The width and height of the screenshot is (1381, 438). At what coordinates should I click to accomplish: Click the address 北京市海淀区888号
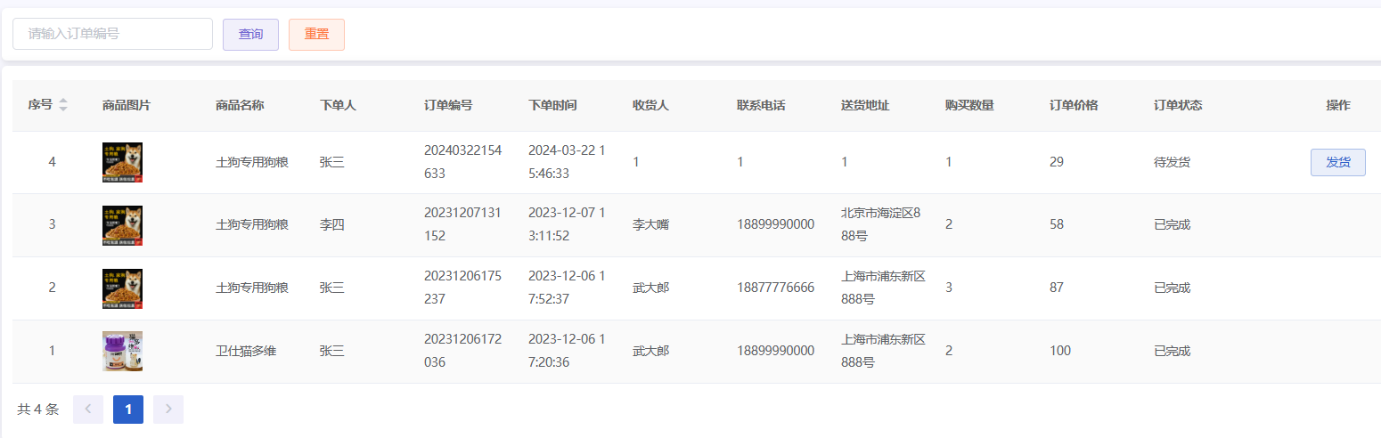[x=881, y=225]
